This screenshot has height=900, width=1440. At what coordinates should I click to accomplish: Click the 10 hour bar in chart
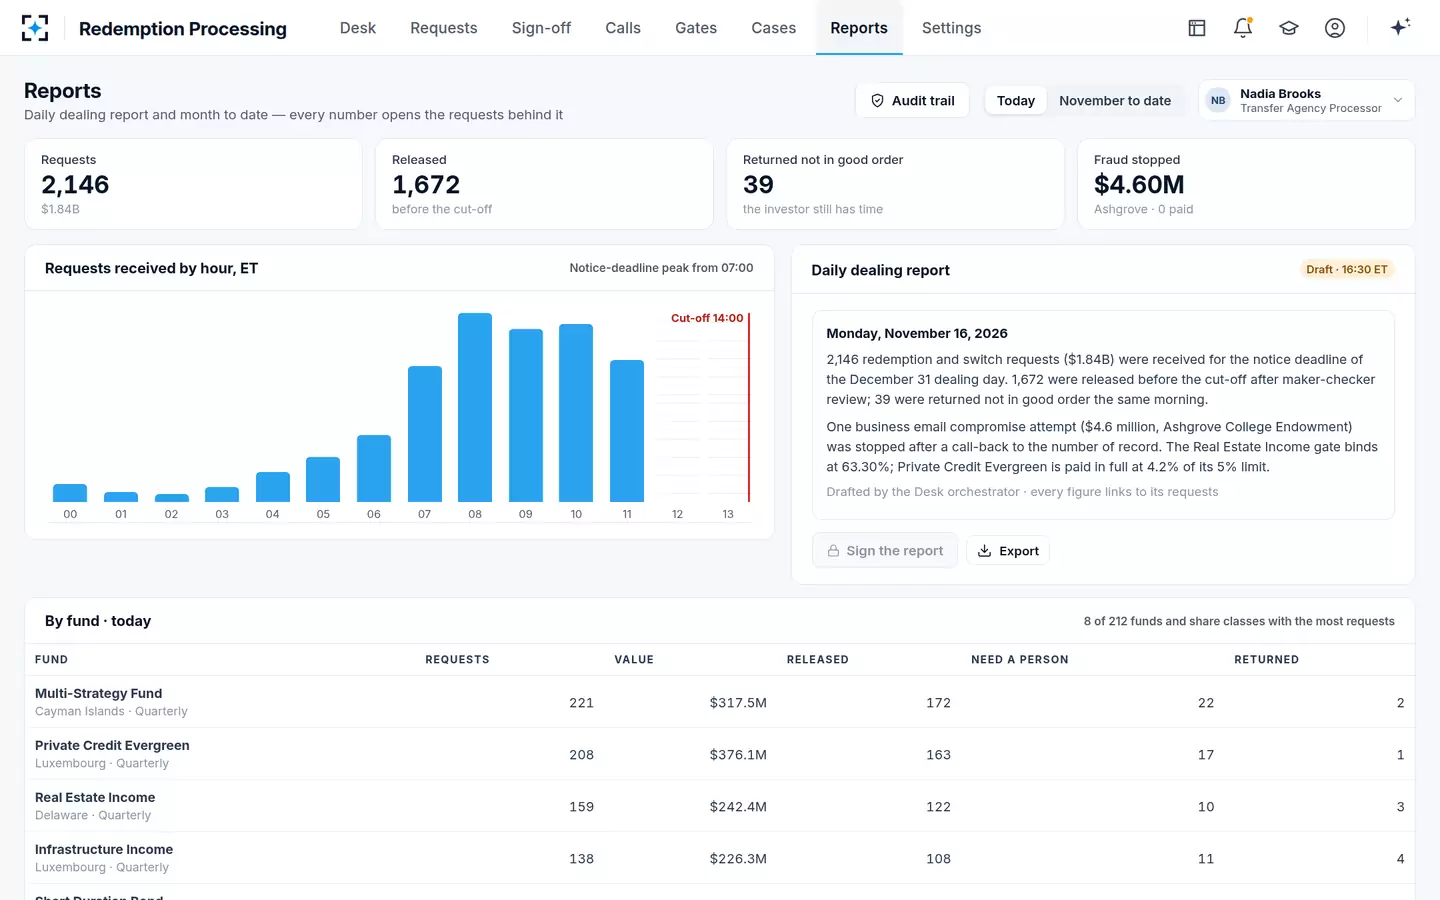coord(576,413)
